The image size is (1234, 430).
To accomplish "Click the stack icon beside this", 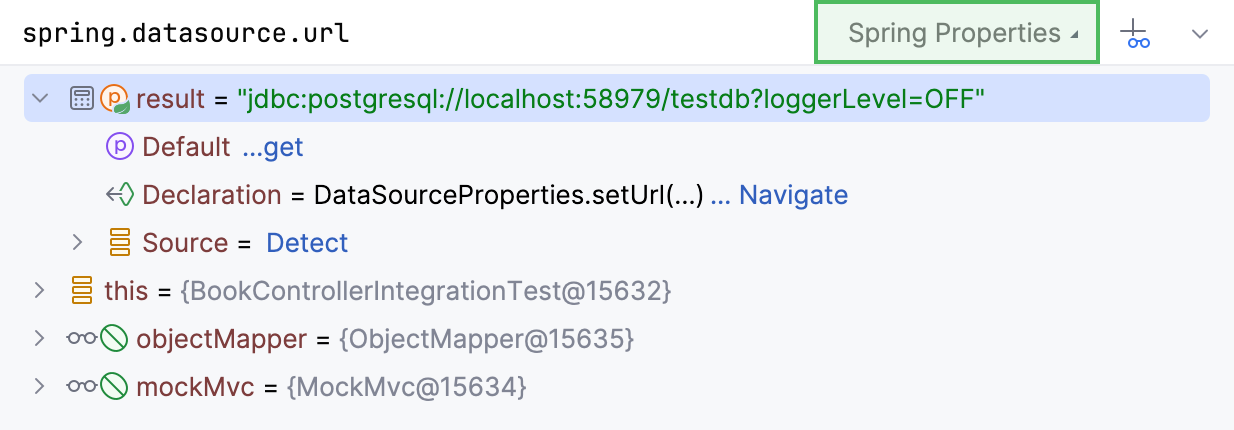I will click(x=82, y=291).
